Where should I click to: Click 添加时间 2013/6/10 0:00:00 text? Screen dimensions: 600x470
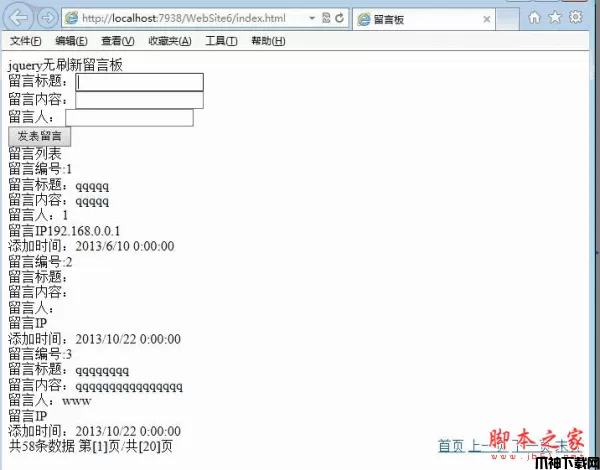pyautogui.click(x=91, y=246)
